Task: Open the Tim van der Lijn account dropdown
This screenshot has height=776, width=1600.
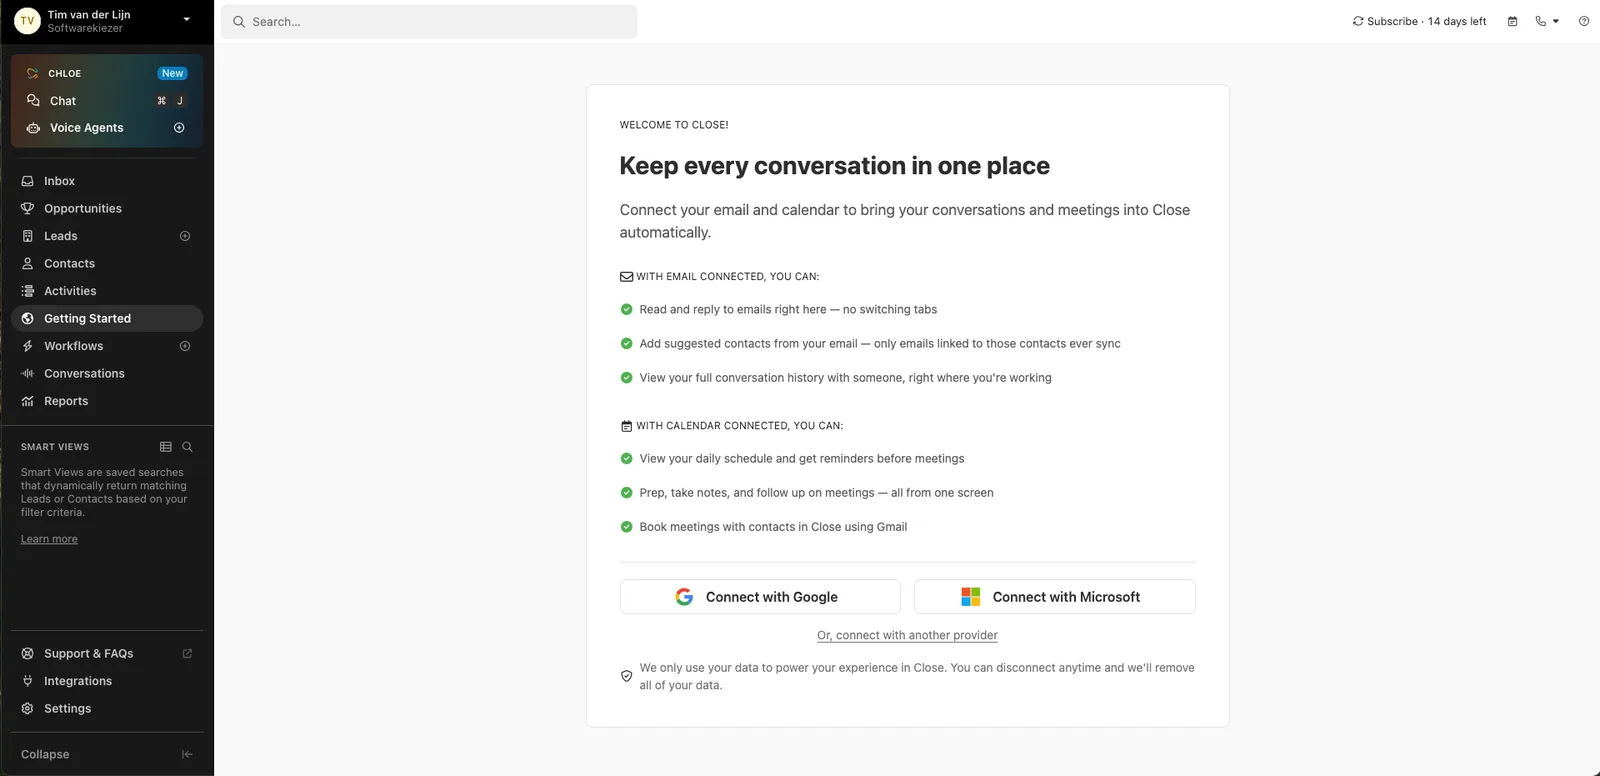Action: (107, 21)
